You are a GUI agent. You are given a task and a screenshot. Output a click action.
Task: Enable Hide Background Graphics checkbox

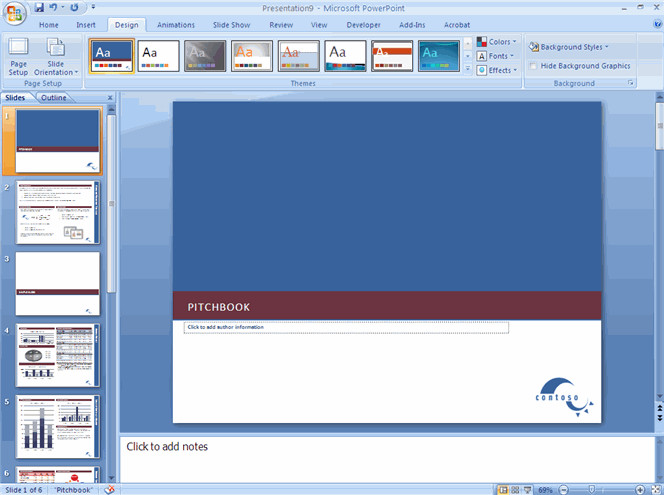534,66
